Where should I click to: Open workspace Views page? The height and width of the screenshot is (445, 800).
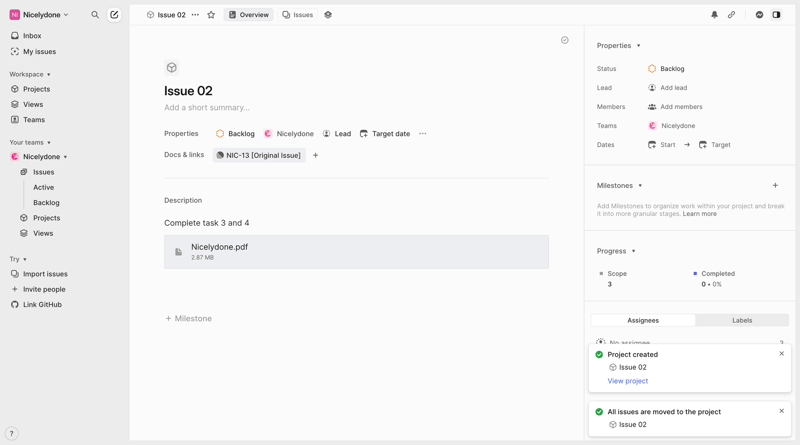[x=33, y=104]
